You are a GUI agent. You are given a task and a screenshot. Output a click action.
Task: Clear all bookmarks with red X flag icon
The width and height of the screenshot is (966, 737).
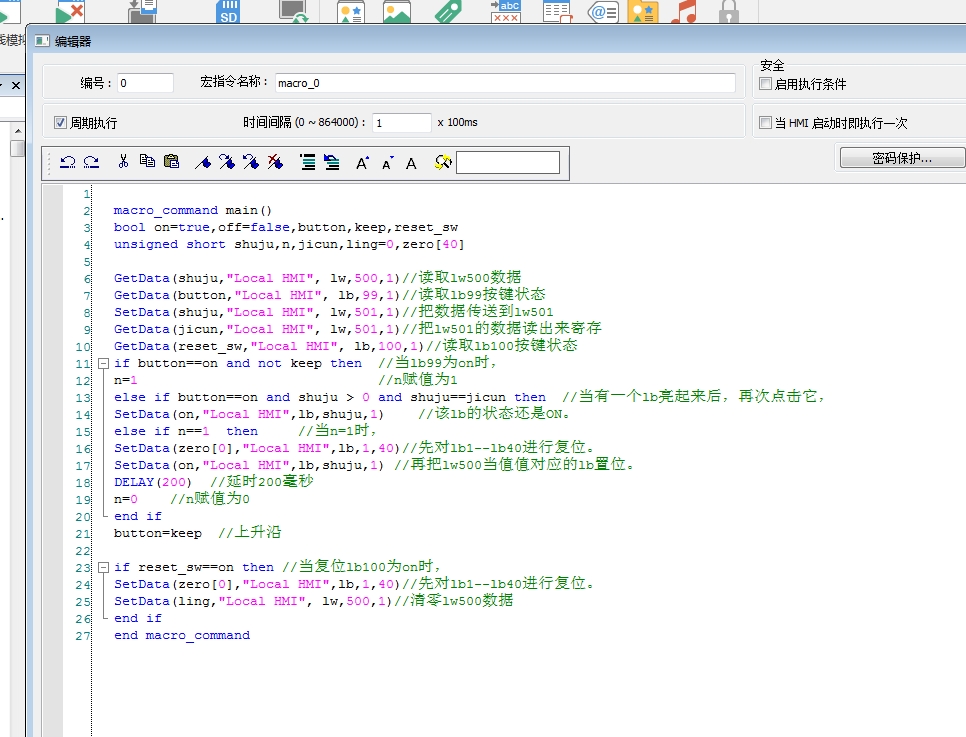[275, 162]
